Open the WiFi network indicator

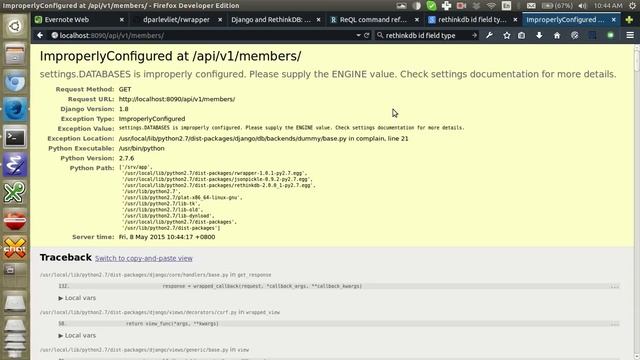(491, 6)
